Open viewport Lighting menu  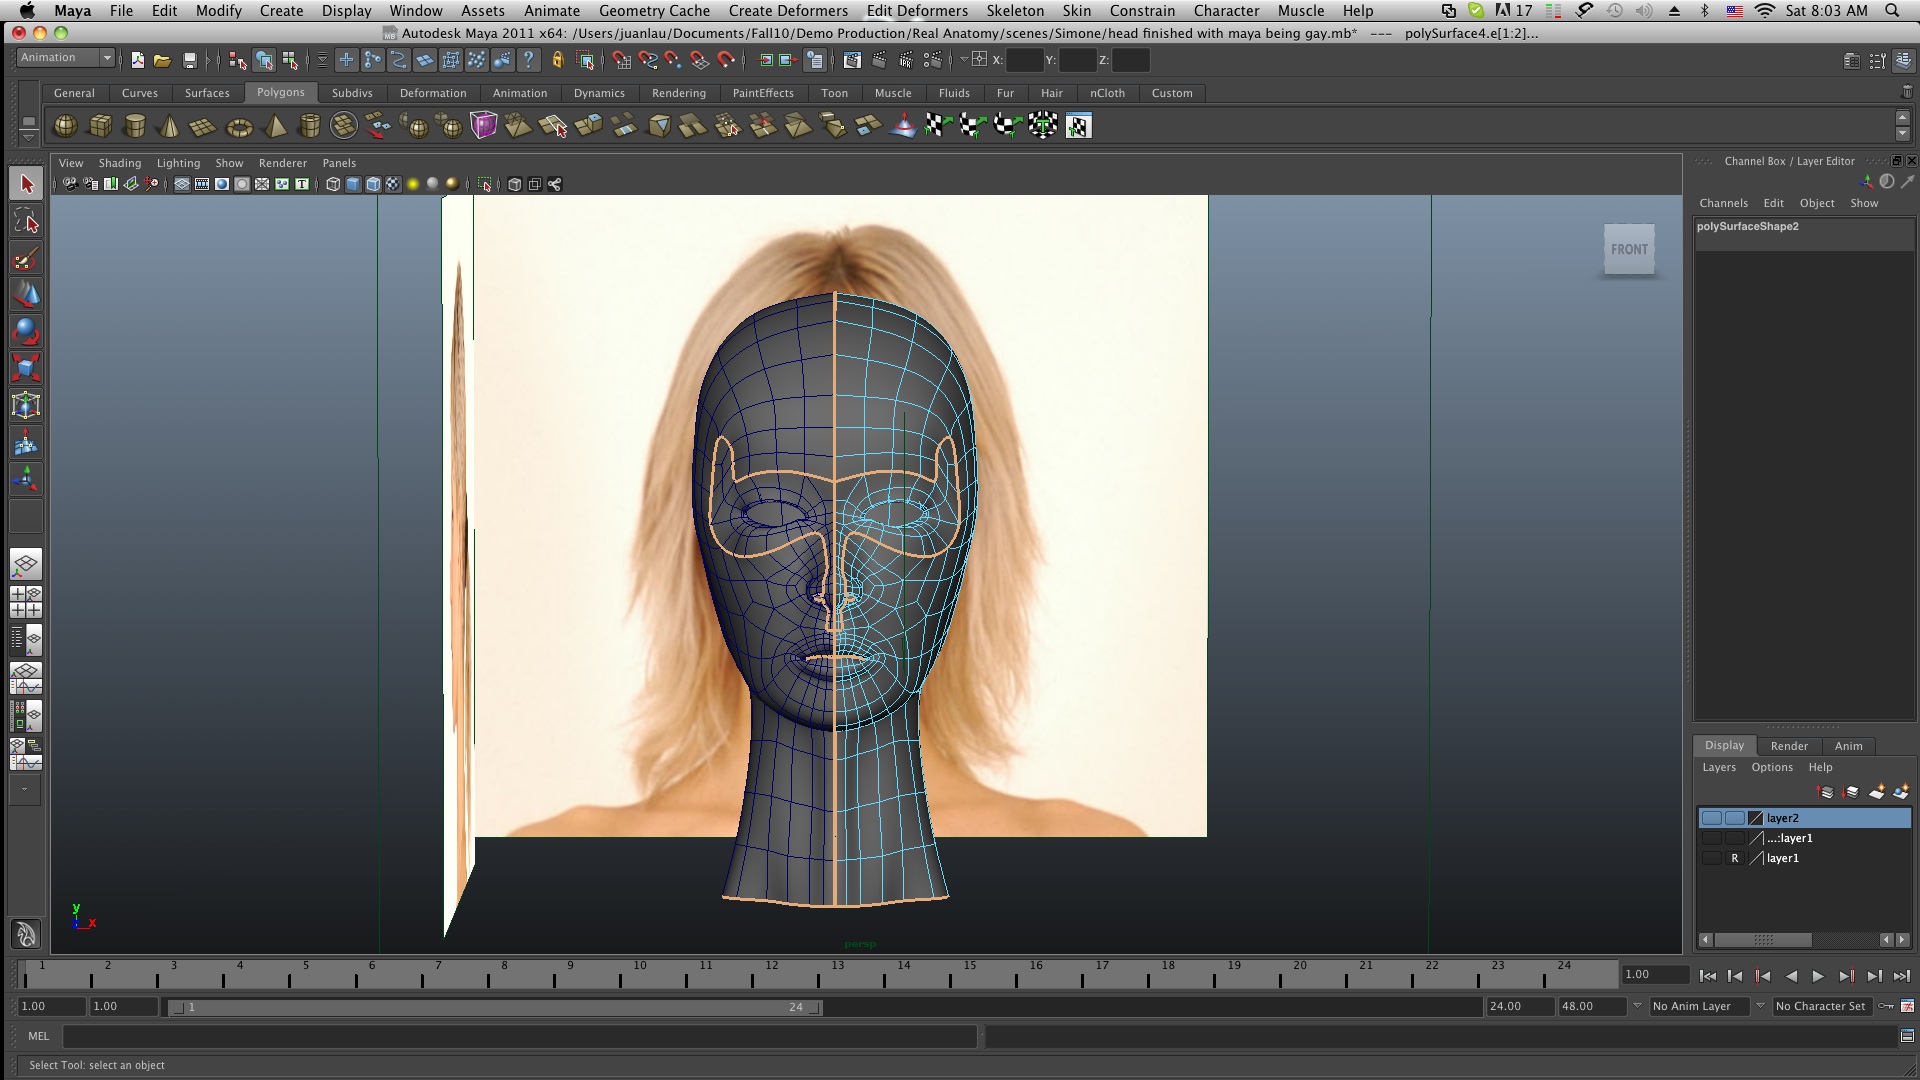(178, 163)
